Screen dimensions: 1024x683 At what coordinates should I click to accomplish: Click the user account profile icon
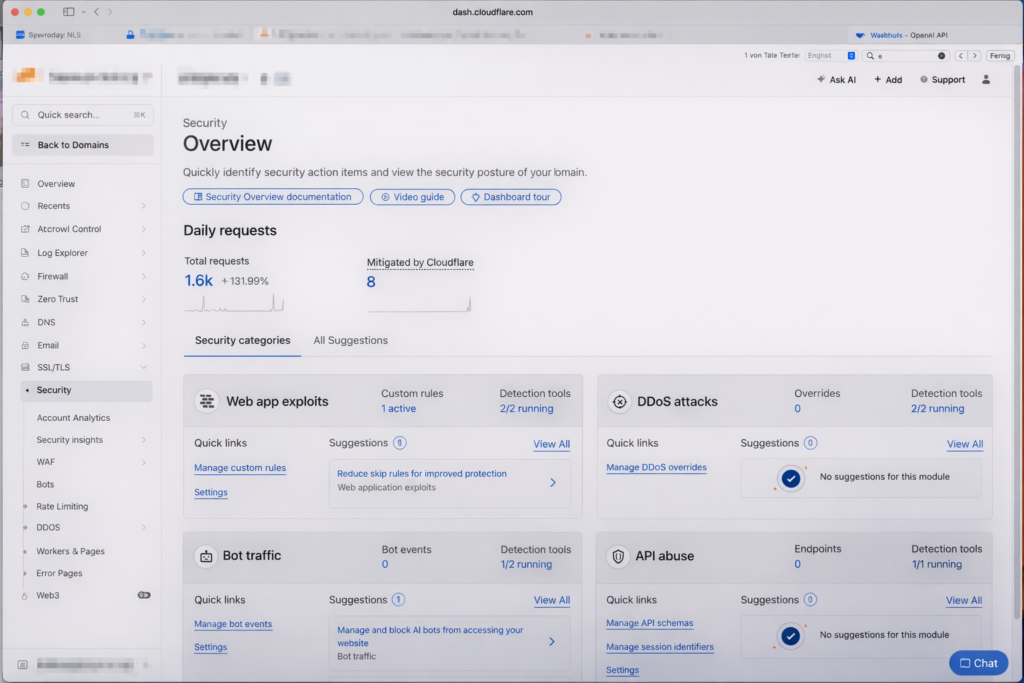tap(986, 80)
